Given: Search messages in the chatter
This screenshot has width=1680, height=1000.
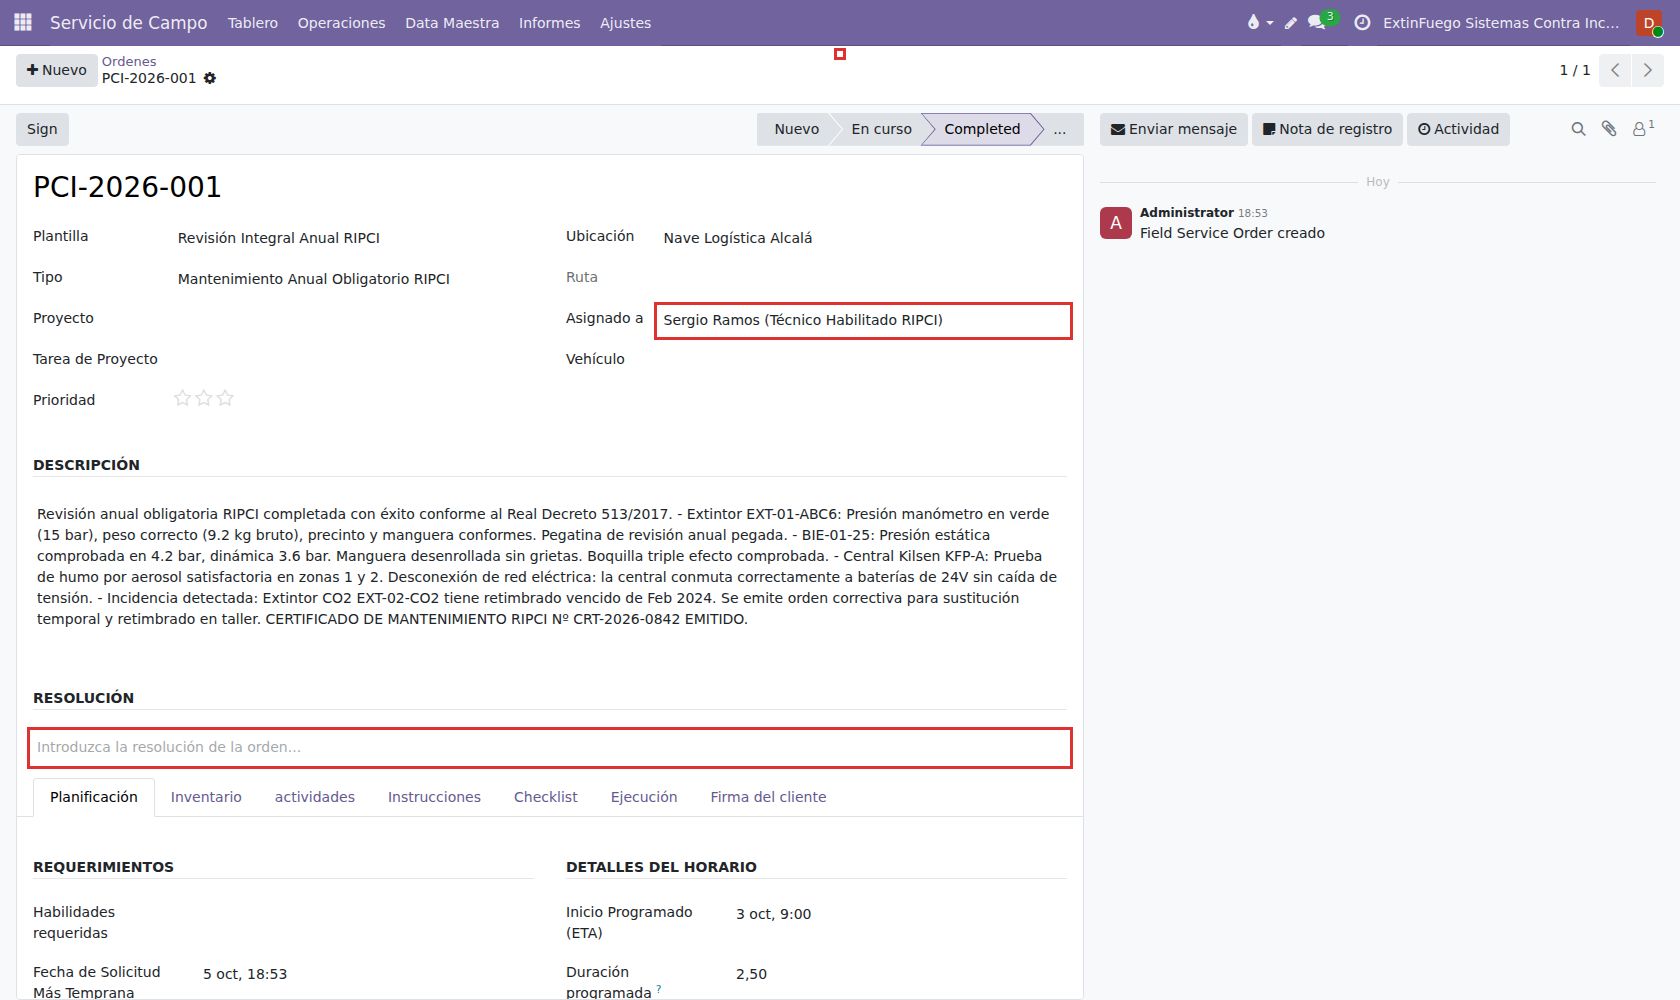Looking at the screenshot, I should tap(1578, 129).
